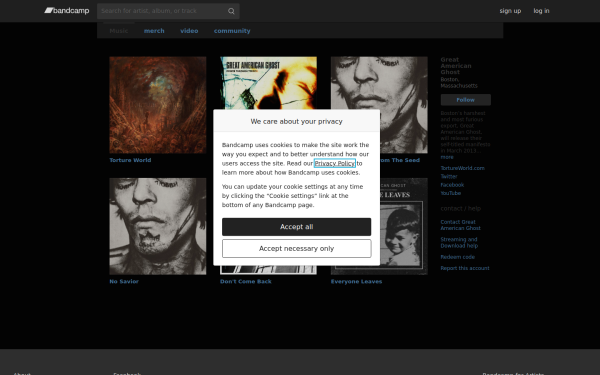The image size is (600, 375).
Task: Select the music tab
Action: (x=119, y=31)
